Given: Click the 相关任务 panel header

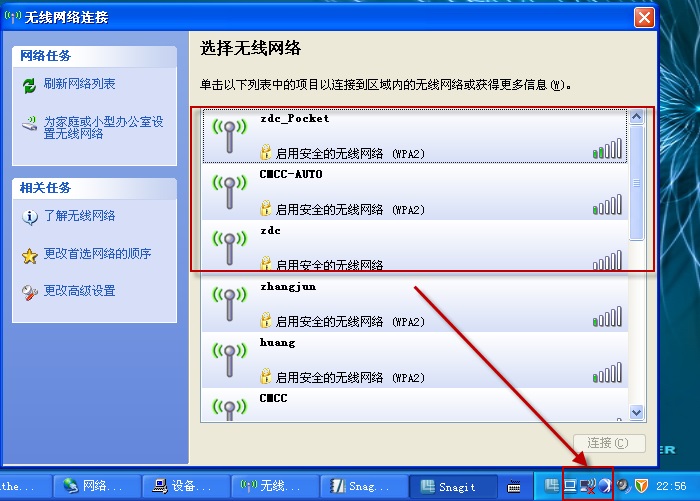Looking at the screenshot, I should point(95,188).
